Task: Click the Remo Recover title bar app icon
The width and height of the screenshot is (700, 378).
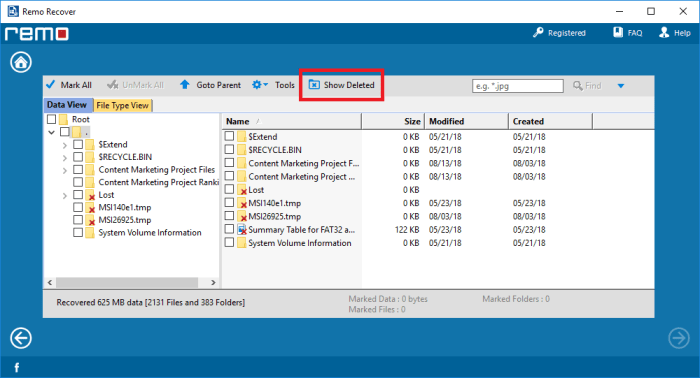Action: click(13, 11)
